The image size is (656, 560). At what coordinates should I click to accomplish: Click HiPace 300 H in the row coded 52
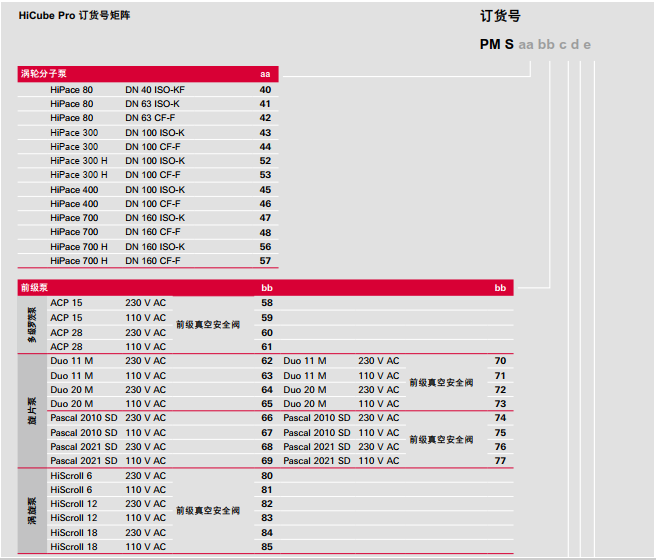pyautogui.click(x=79, y=161)
